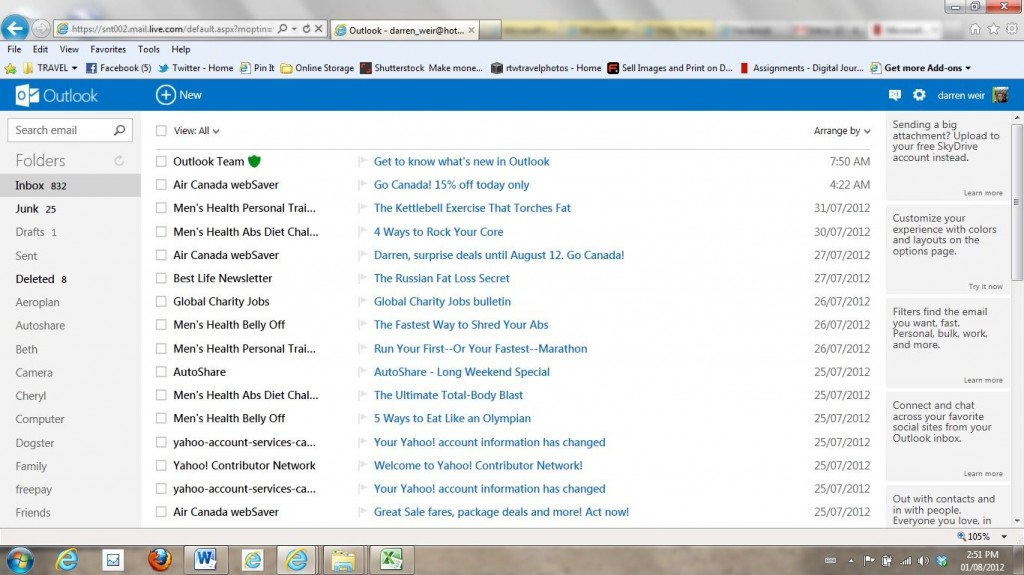Show hidden system tray icons arrow
Viewport: 1024px width, 575px height.
[x=851, y=561]
